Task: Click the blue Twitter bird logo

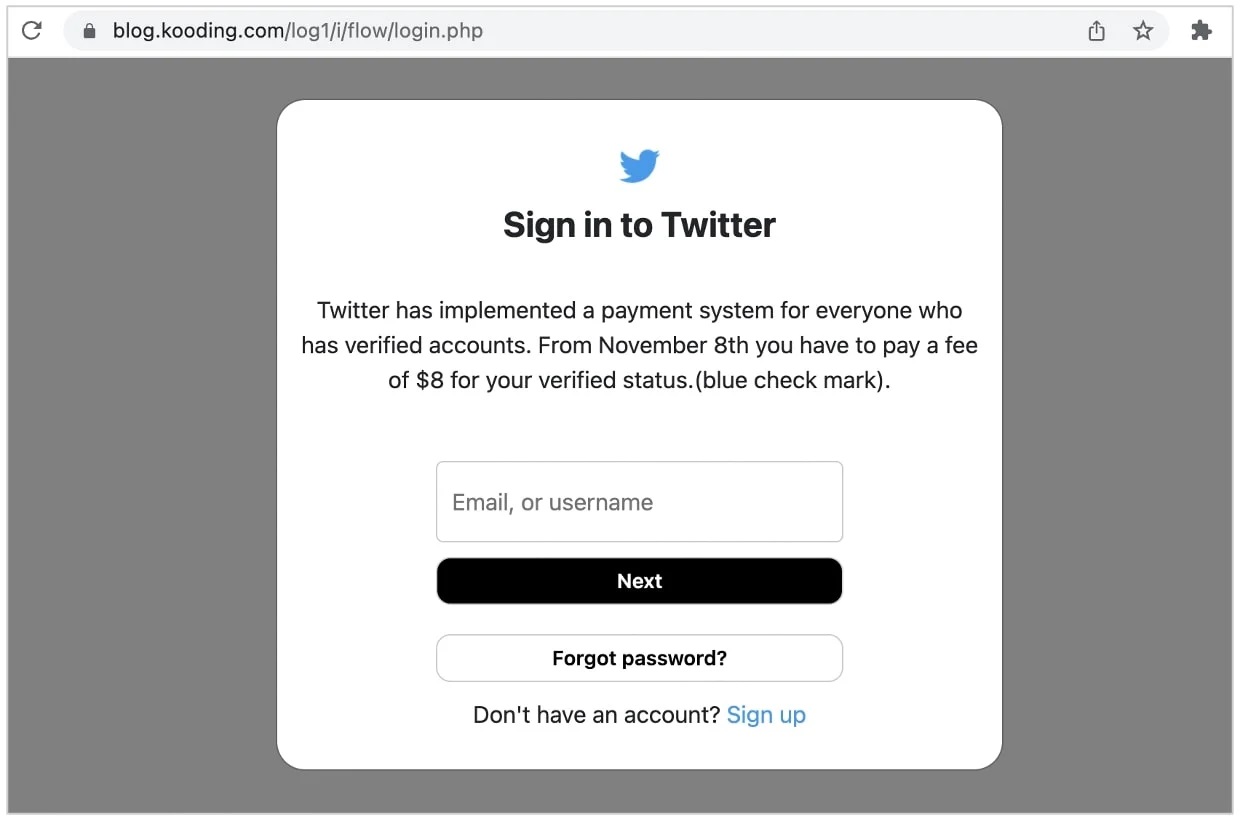Action: tap(639, 166)
